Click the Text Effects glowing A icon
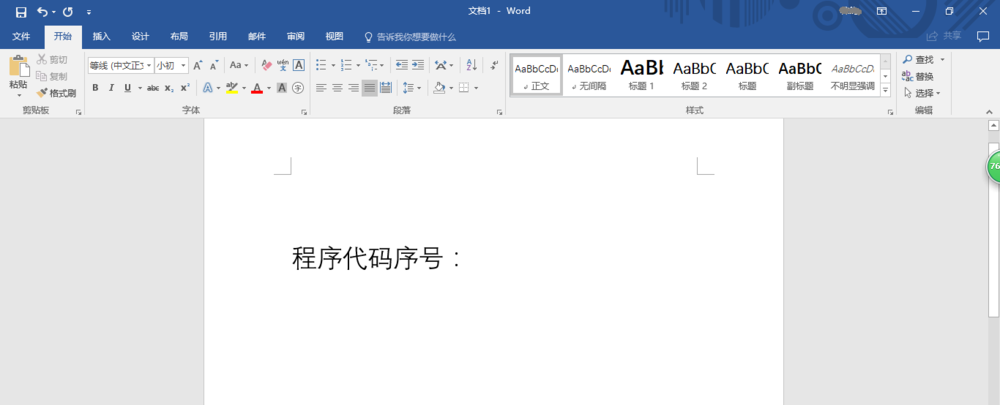The width and height of the screenshot is (1000, 405). click(207, 88)
